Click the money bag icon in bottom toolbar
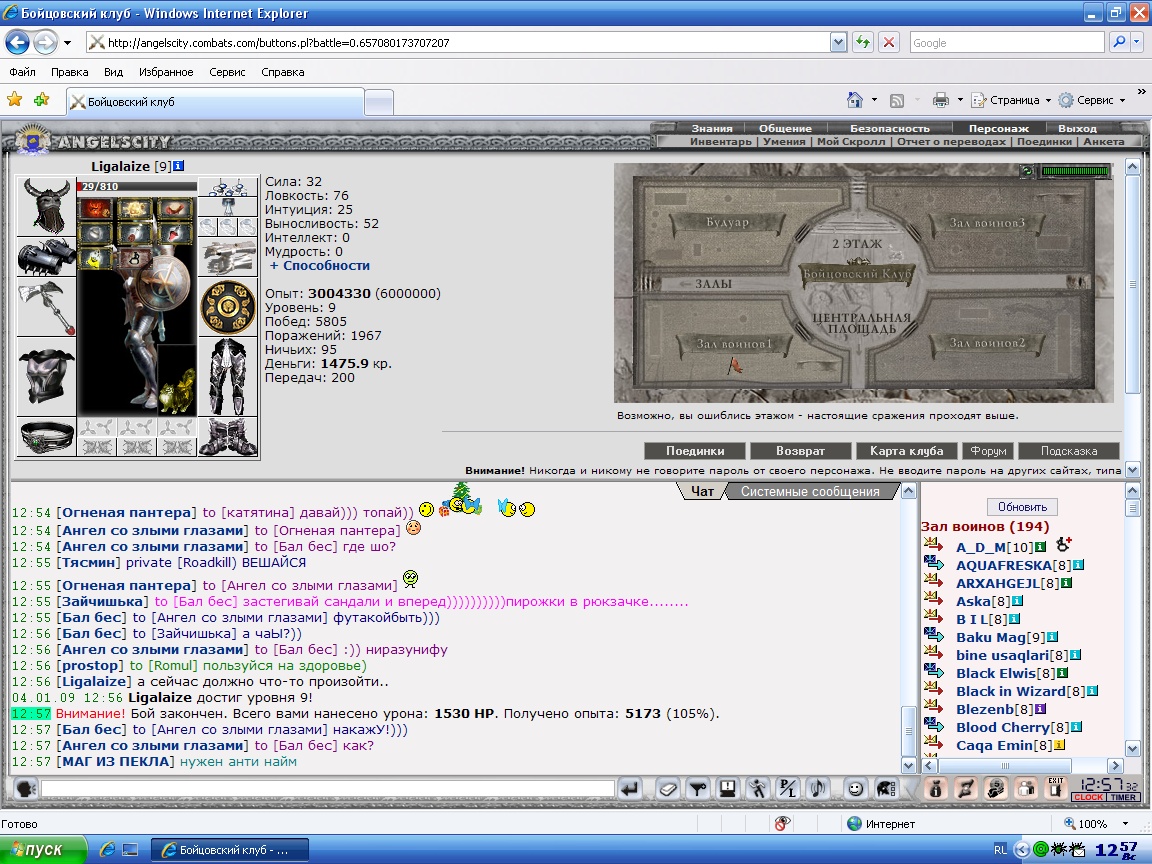Image resolution: width=1152 pixels, height=864 pixels. pyautogui.click(x=935, y=789)
